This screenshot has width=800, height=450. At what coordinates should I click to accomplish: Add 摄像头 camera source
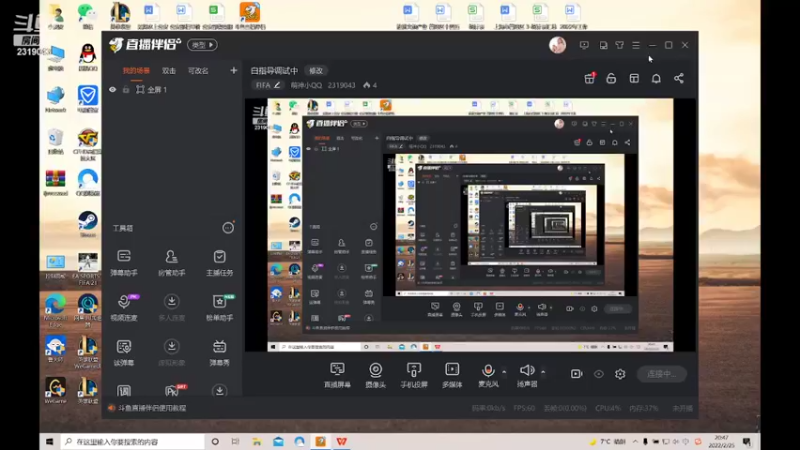(x=376, y=375)
